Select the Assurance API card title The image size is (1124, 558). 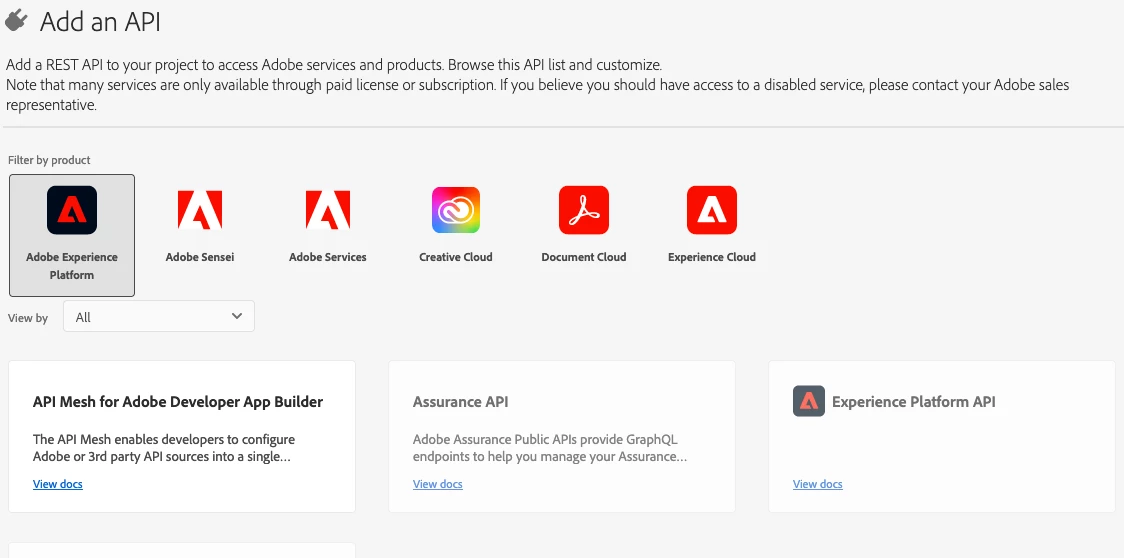click(460, 402)
